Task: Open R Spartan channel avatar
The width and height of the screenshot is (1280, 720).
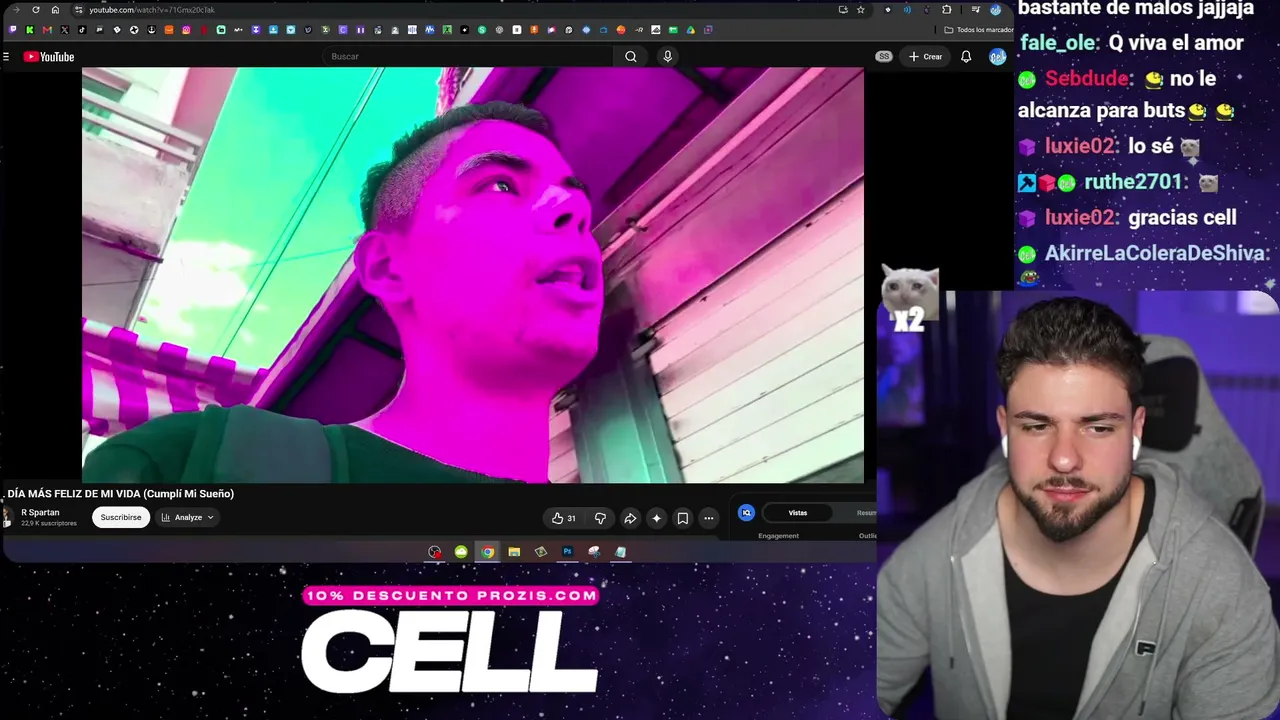Action: (8, 517)
